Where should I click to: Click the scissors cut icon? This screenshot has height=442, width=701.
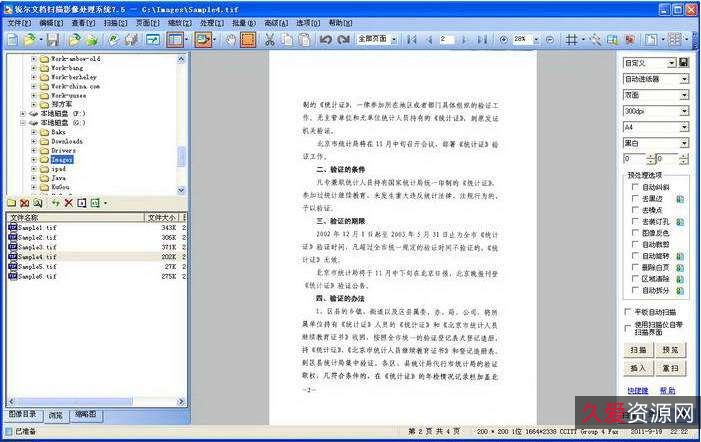coord(270,40)
